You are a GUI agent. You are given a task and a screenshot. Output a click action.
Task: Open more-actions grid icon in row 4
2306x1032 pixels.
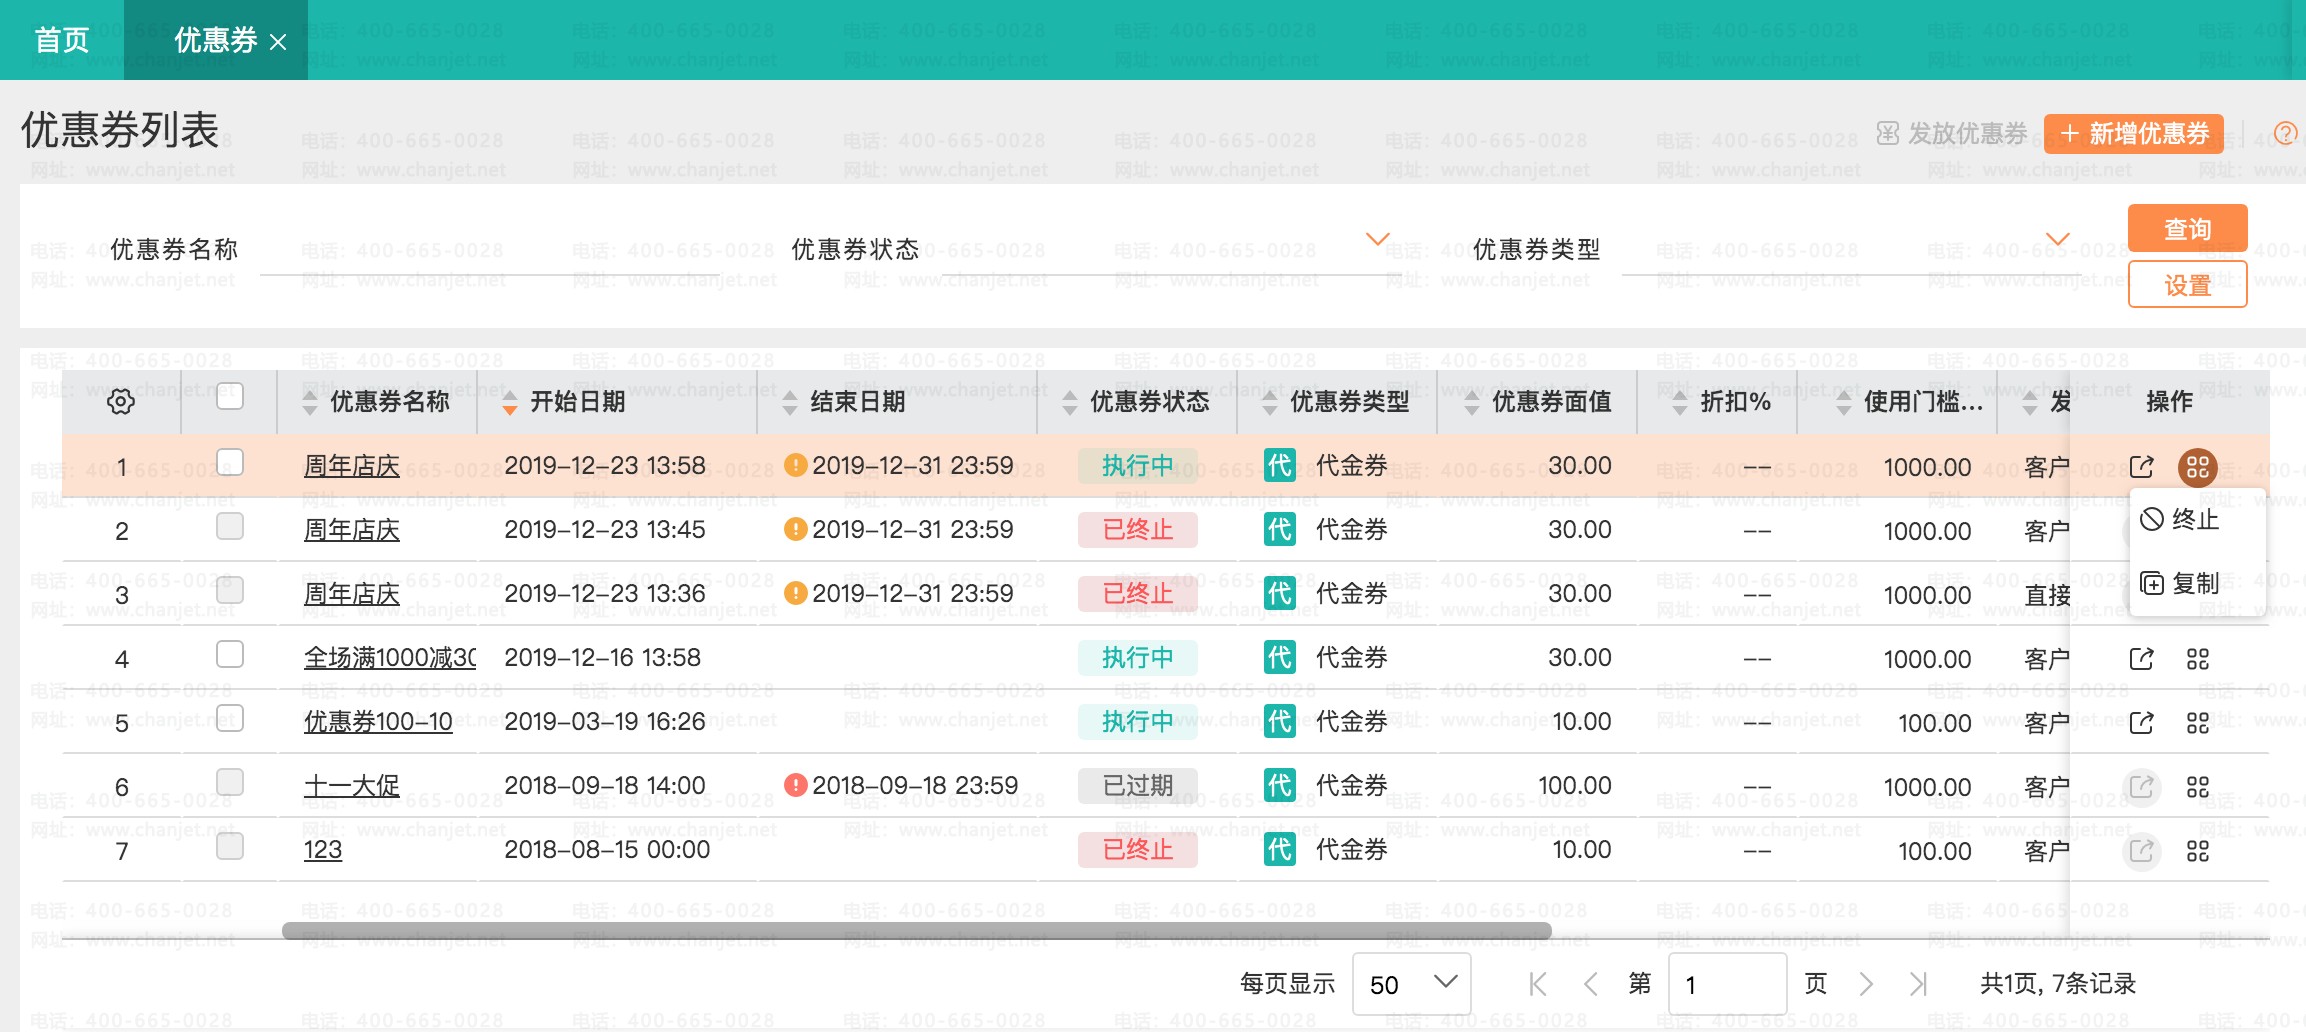(x=2197, y=659)
